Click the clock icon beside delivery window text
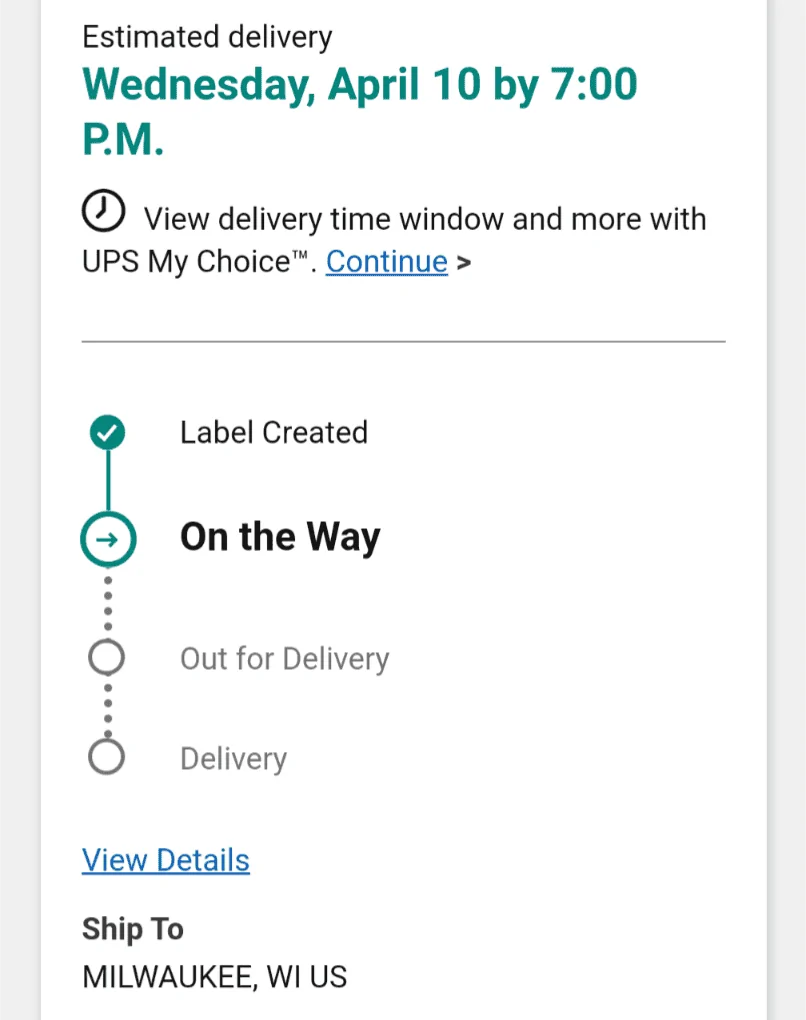Viewport: 806px width, 1020px height. (x=103, y=211)
